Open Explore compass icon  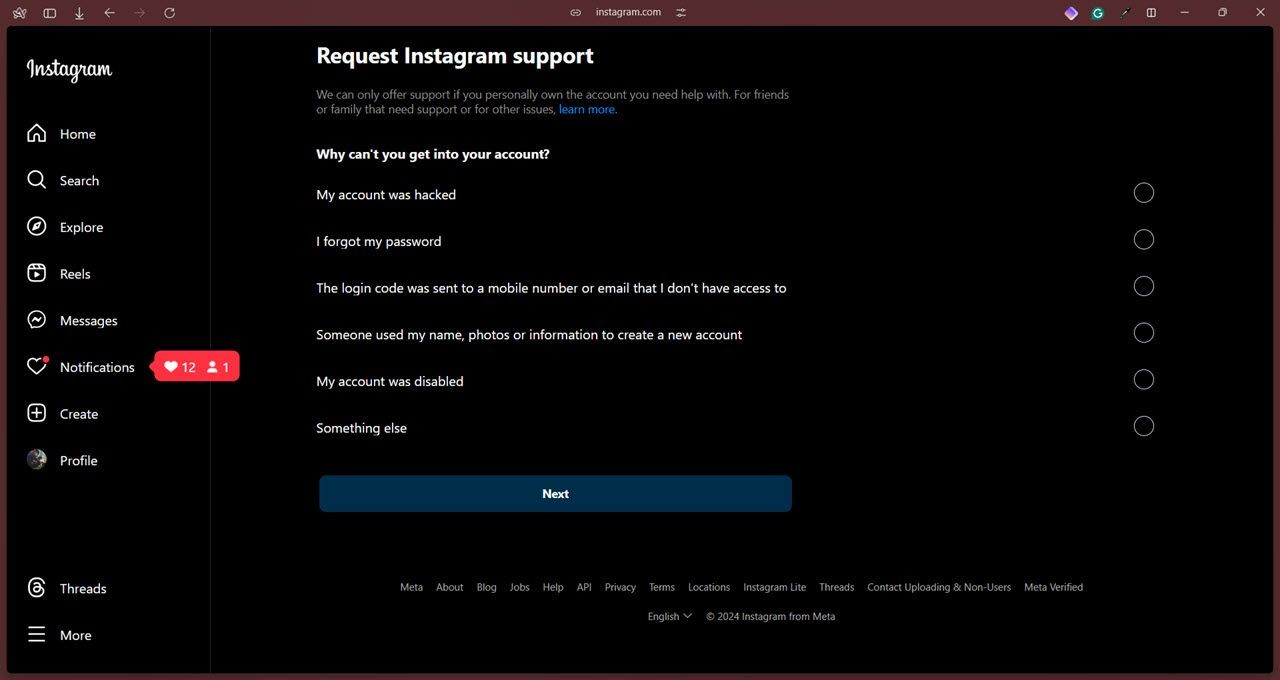coord(37,227)
